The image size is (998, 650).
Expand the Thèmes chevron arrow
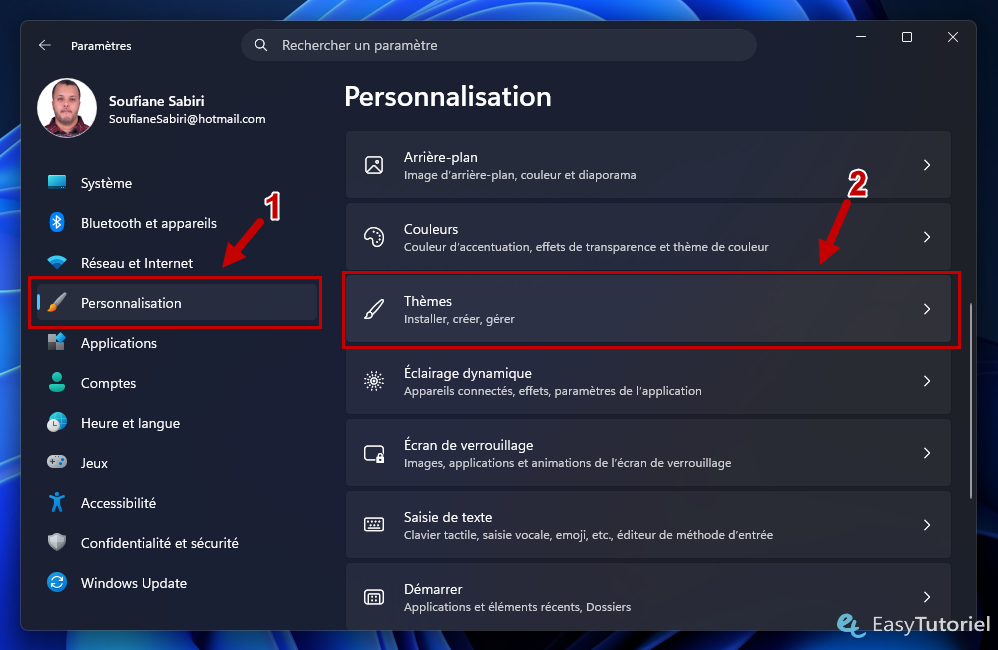pos(927,309)
